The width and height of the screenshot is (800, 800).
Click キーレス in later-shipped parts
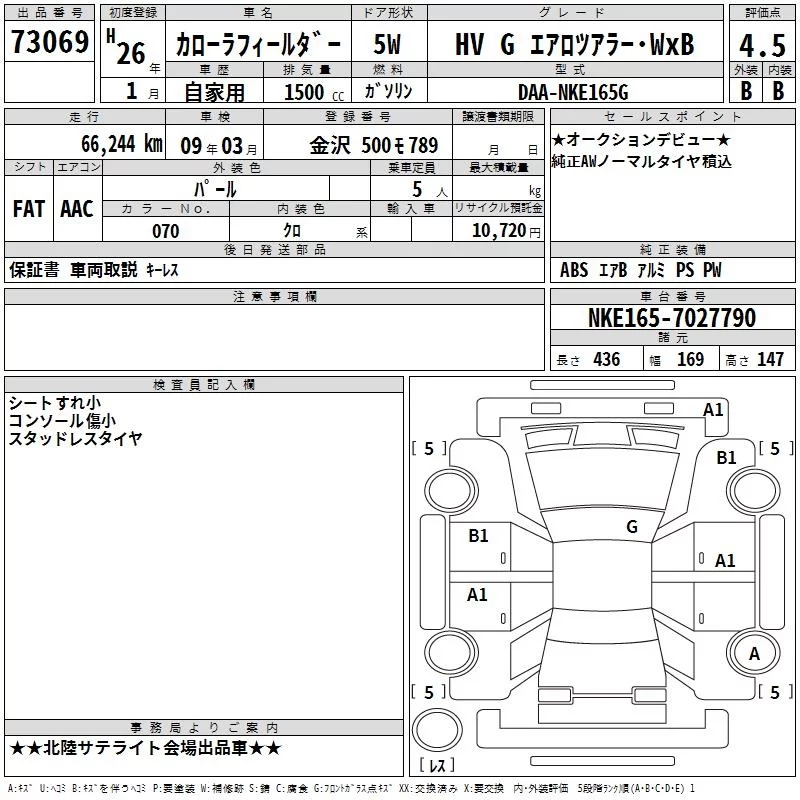(x=162, y=270)
